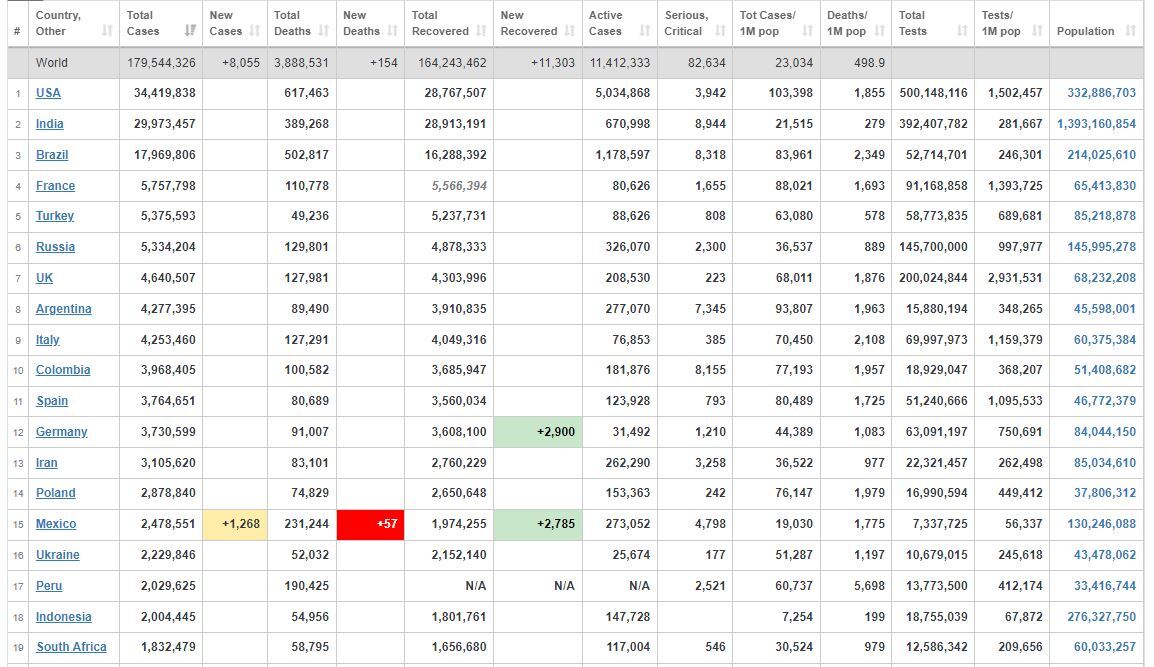
Task: Open the Peru country link
Action: (x=49, y=585)
